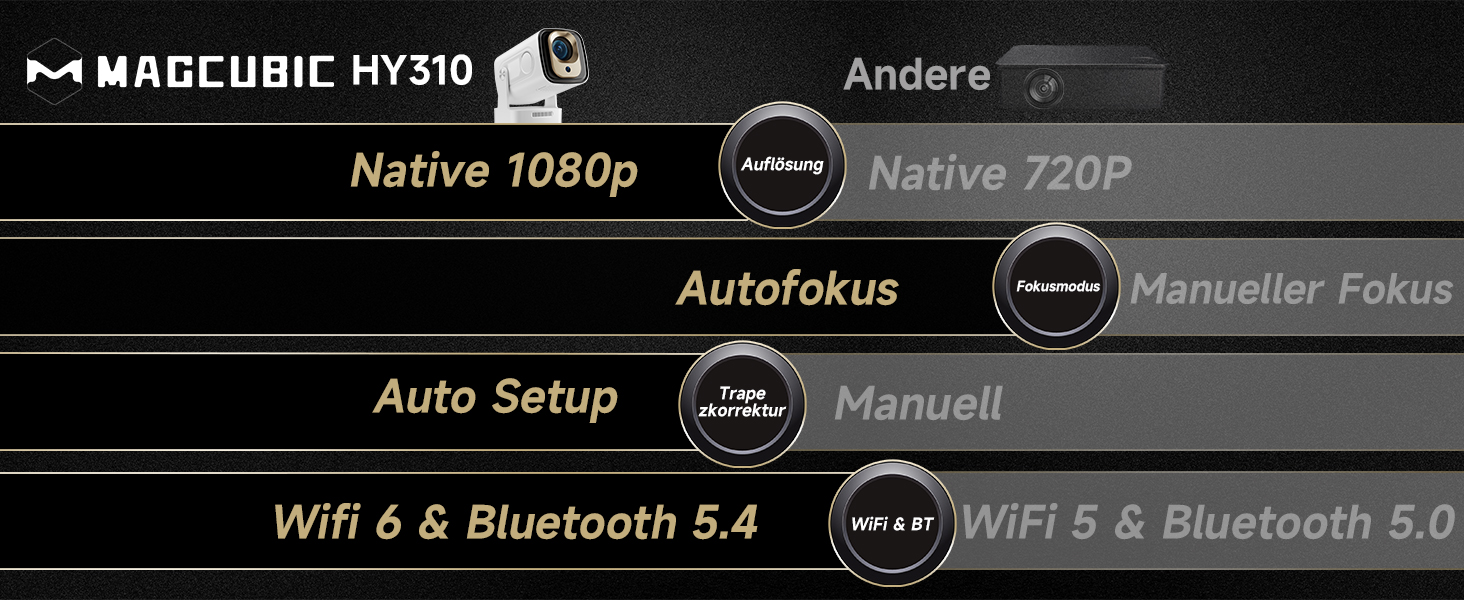Image resolution: width=1464 pixels, height=600 pixels.
Task: Click the Fokusmodus round badge
Action: pos(1057,286)
